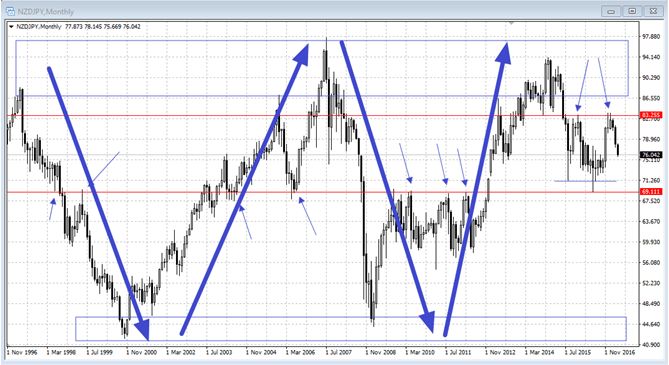The width and height of the screenshot is (669, 365).
Task: Maximize the NZDJPY chart window
Action: point(632,12)
